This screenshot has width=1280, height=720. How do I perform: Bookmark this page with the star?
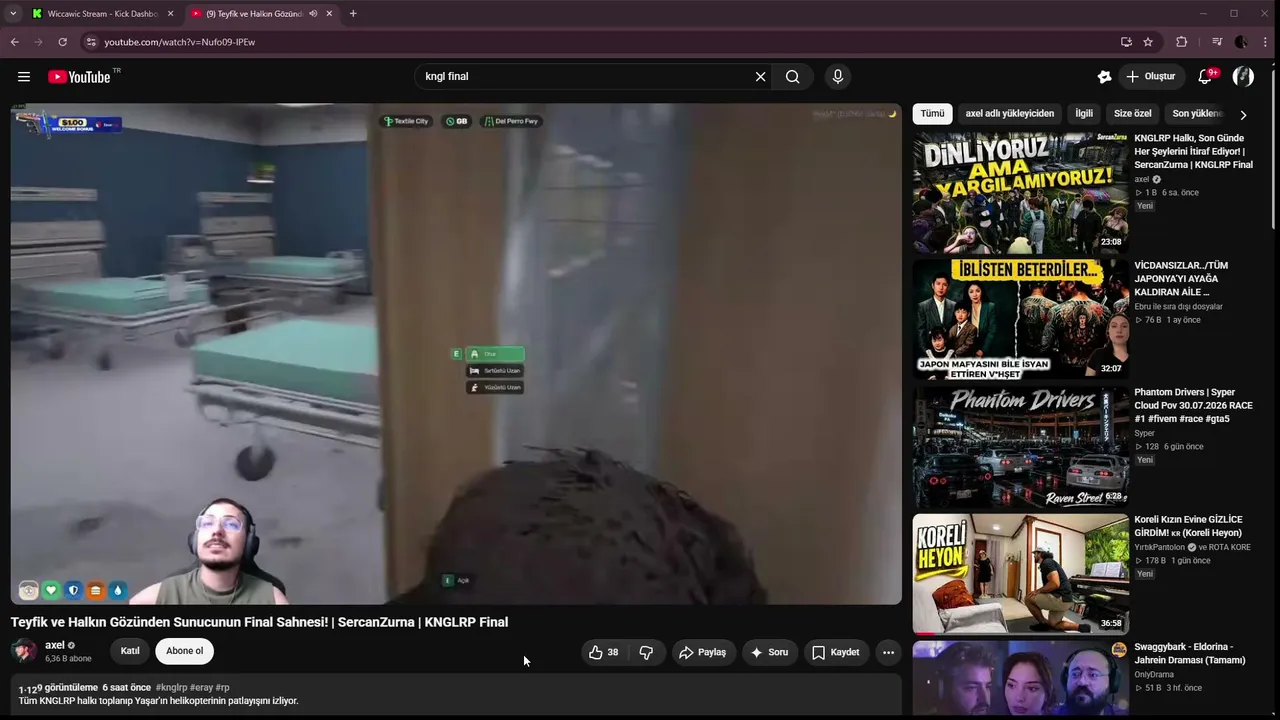(x=1148, y=42)
